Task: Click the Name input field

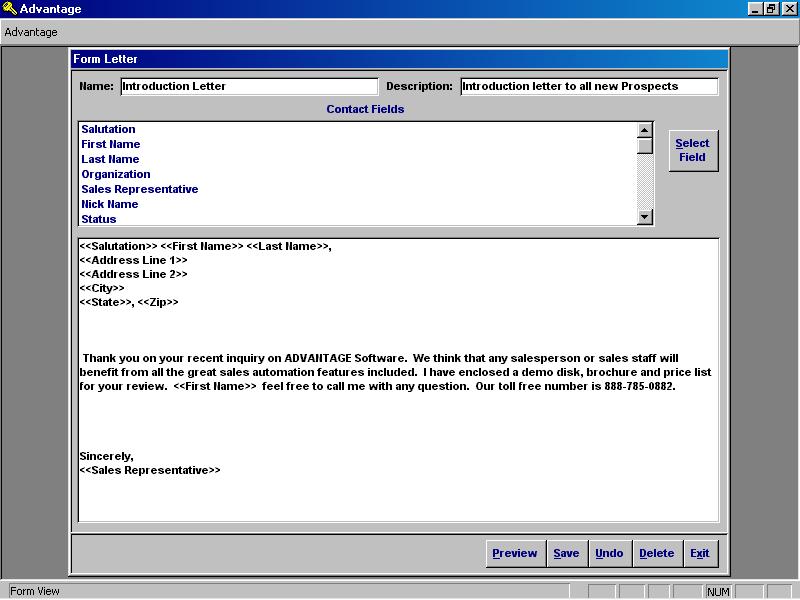Action: coord(249,86)
